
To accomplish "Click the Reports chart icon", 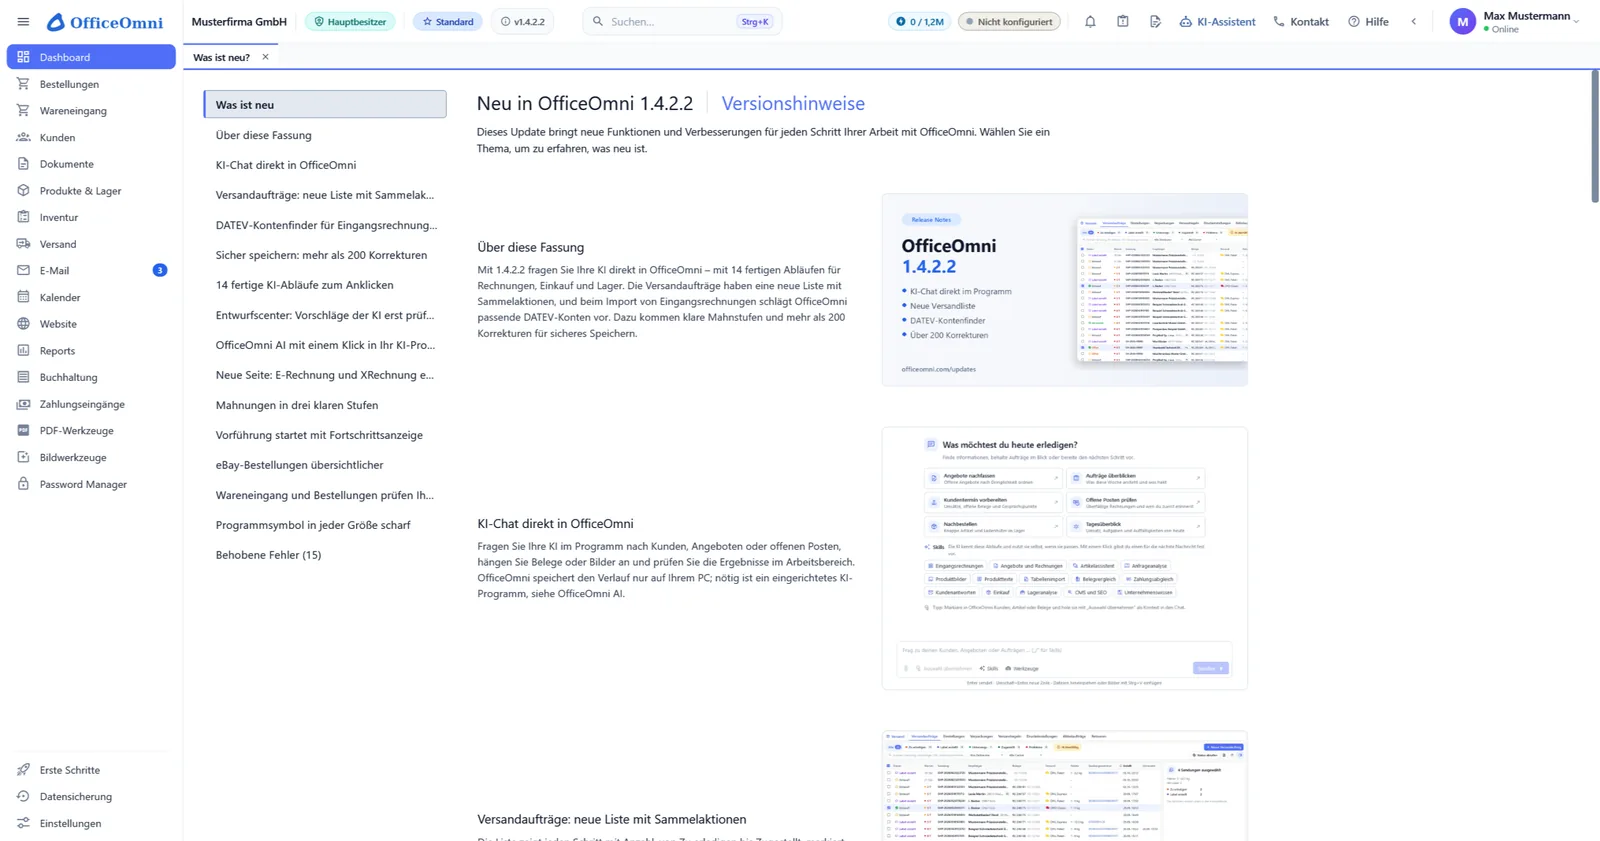I will tap(23, 351).
